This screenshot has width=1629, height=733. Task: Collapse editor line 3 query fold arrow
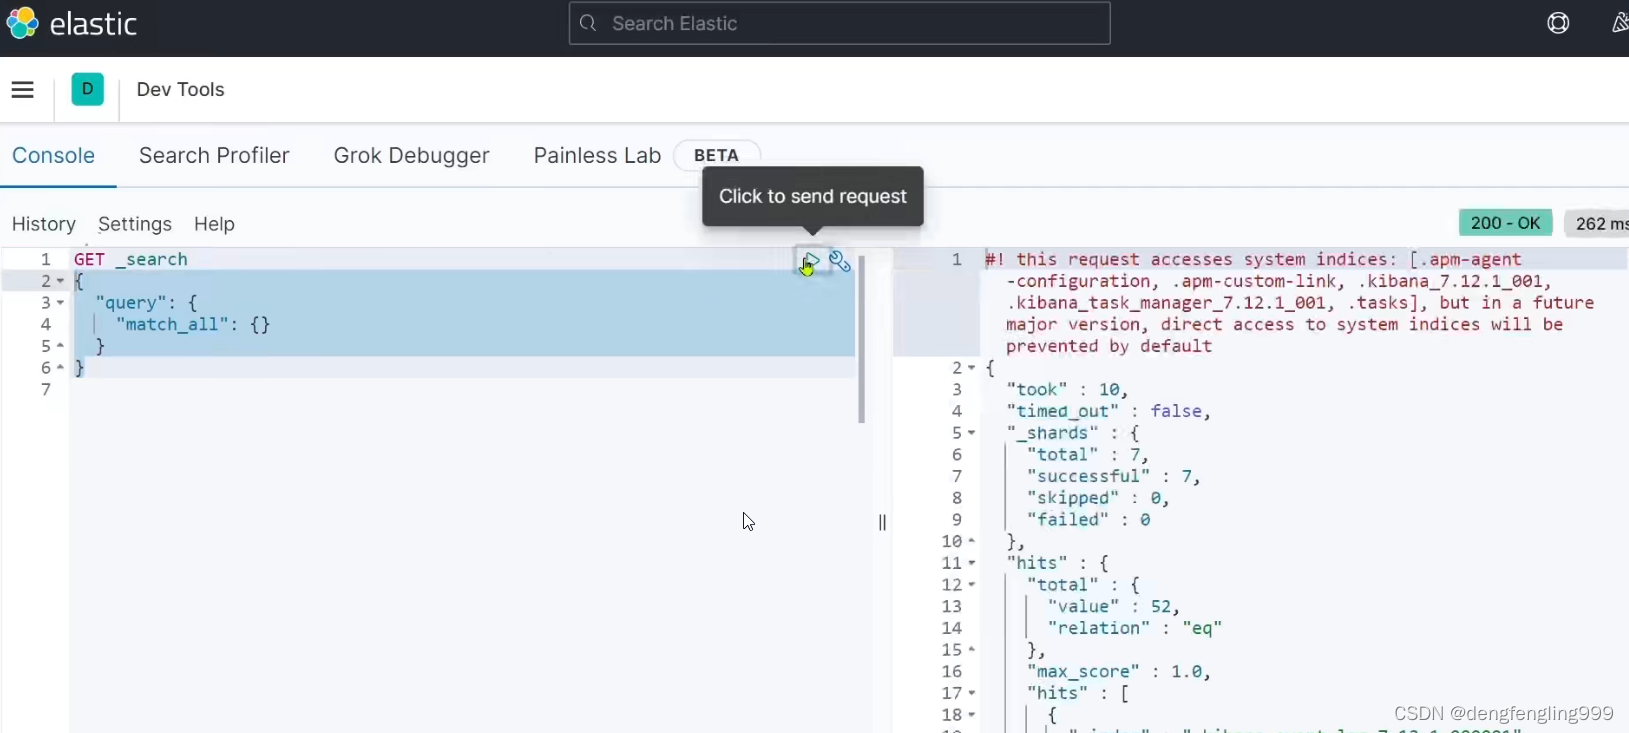click(60, 303)
